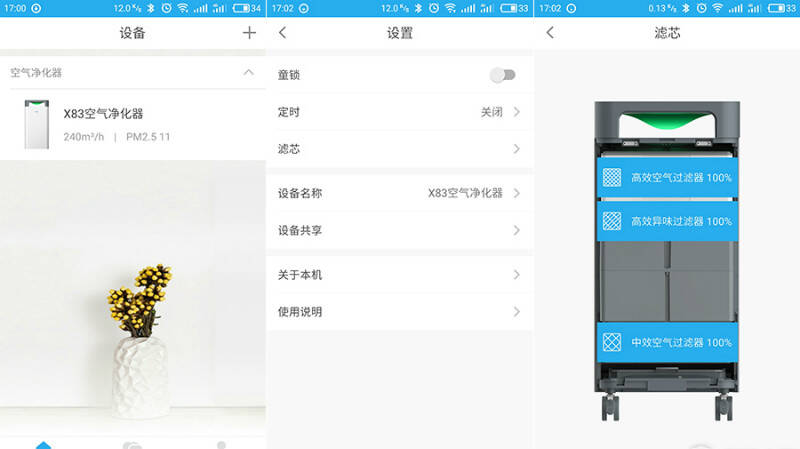Tap the Wi-Fi icon in first status bar
The image size is (800, 449).
[183, 8]
